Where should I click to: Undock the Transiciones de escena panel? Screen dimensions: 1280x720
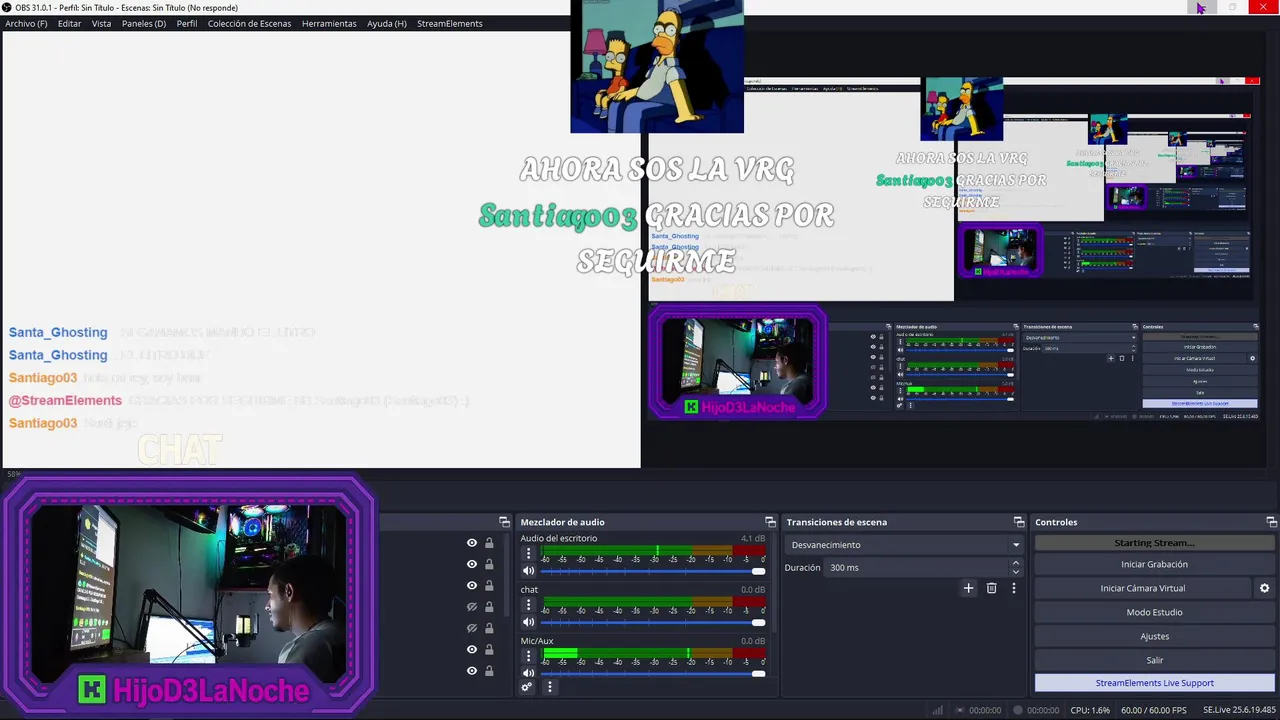pos(1019,522)
